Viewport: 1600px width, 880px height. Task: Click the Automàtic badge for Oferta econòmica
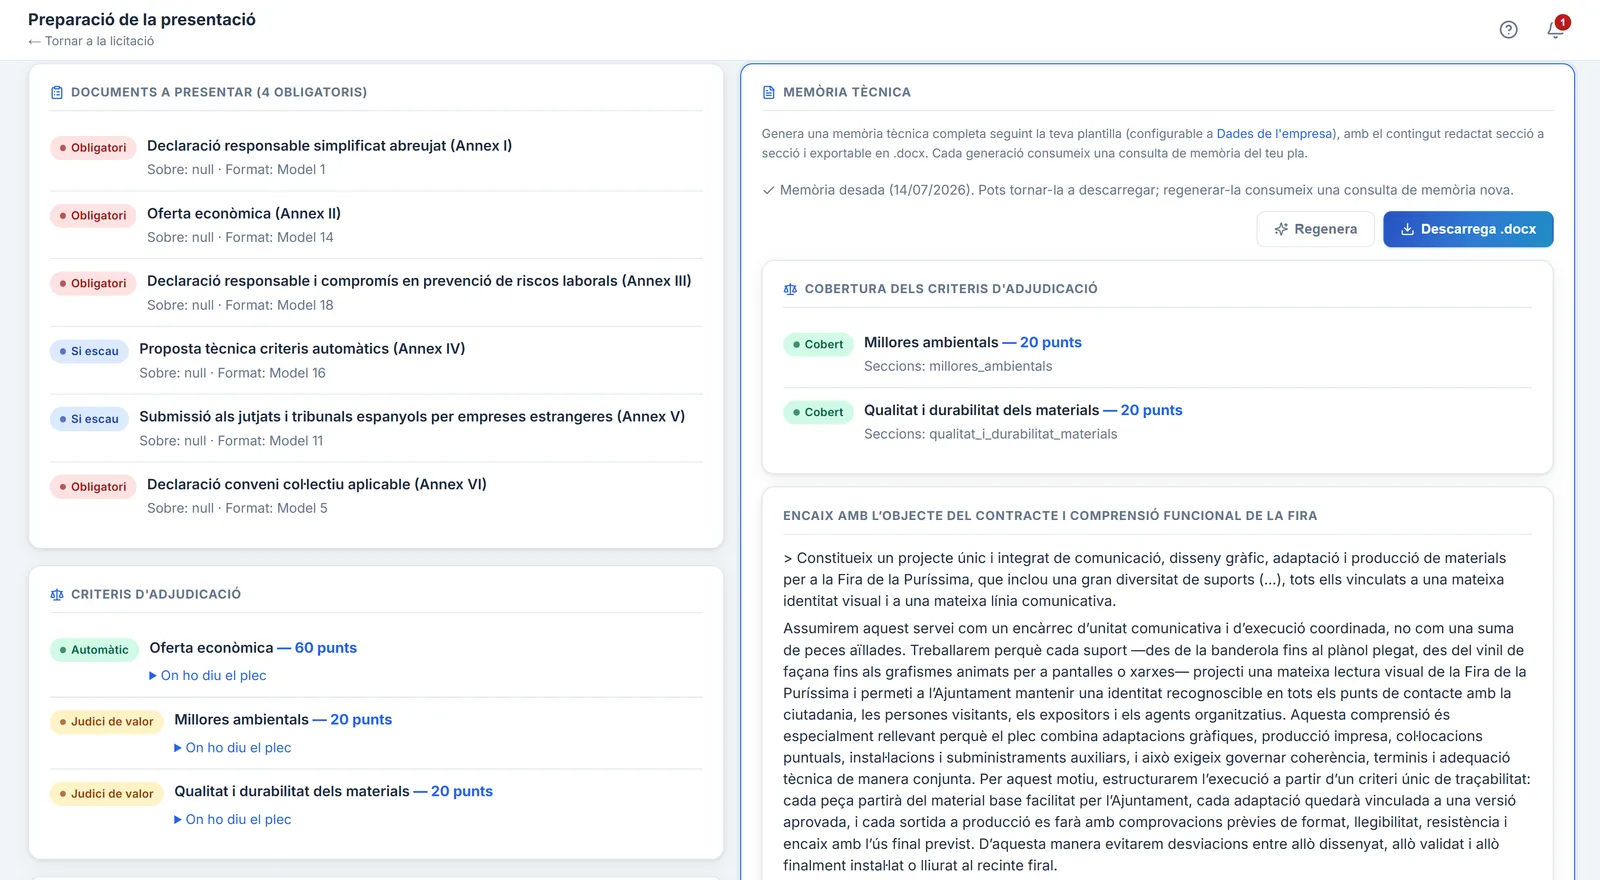click(x=94, y=650)
